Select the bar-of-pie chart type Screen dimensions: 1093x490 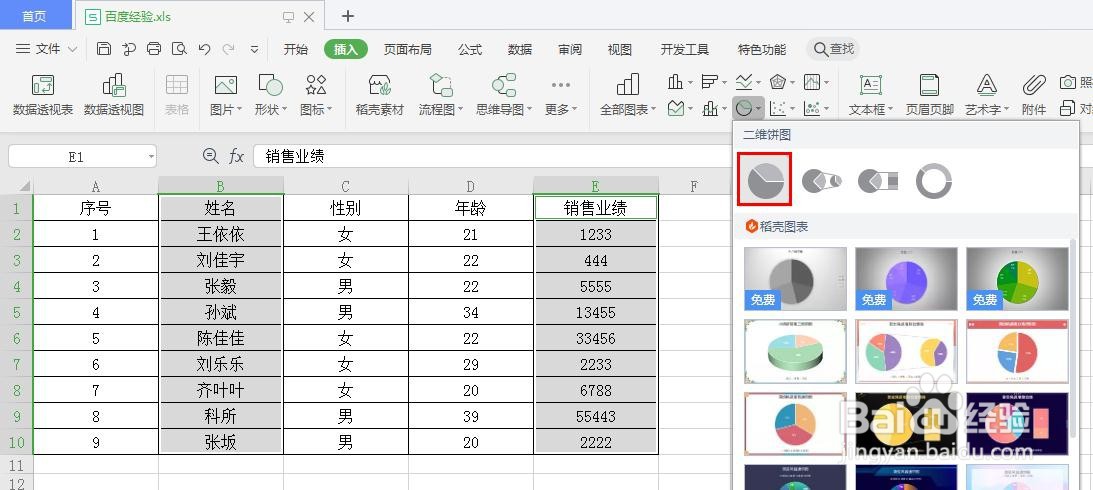pyautogui.click(x=878, y=181)
